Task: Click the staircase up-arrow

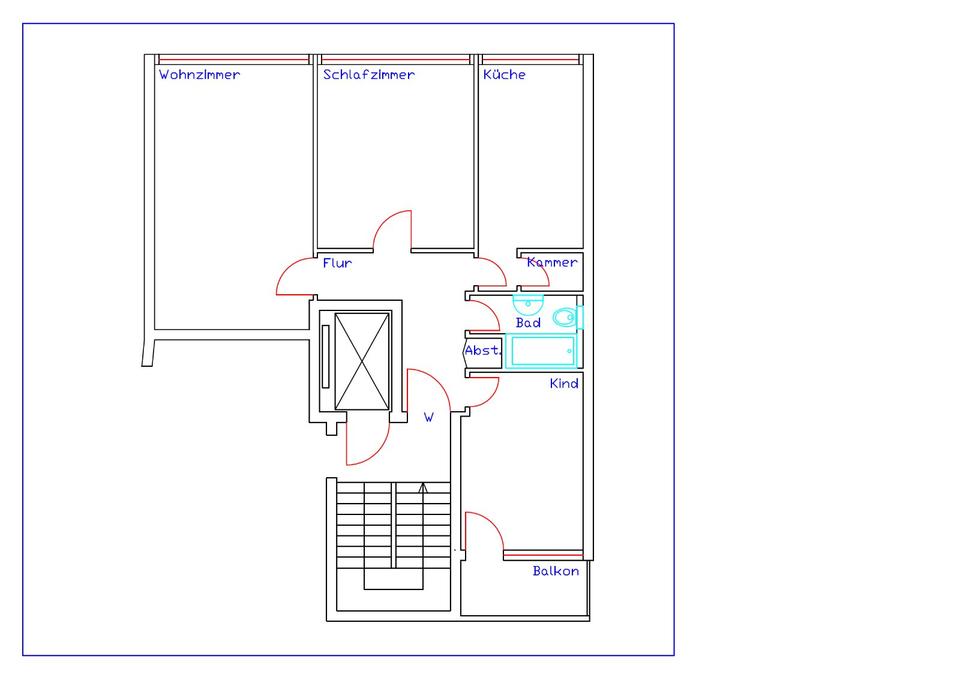Action: [x=423, y=489]
